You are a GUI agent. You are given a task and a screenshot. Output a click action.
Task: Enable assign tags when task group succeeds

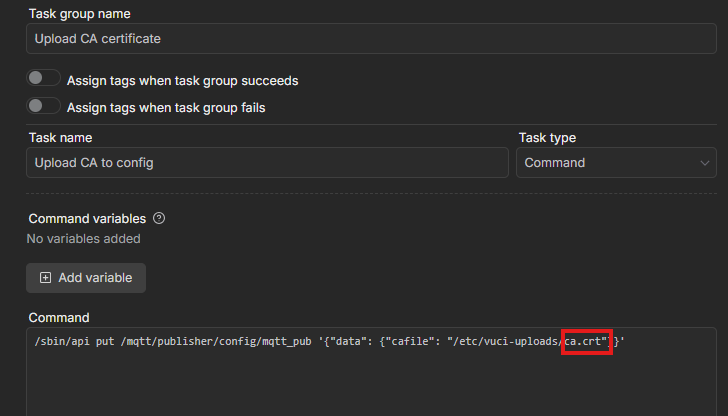click(44, 79)
